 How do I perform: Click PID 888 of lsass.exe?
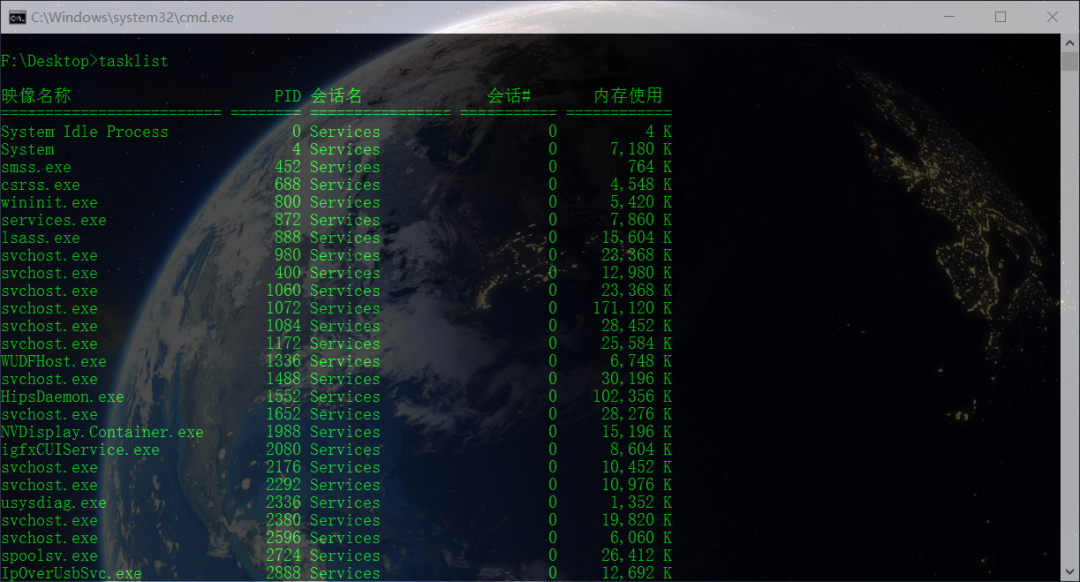288,238
